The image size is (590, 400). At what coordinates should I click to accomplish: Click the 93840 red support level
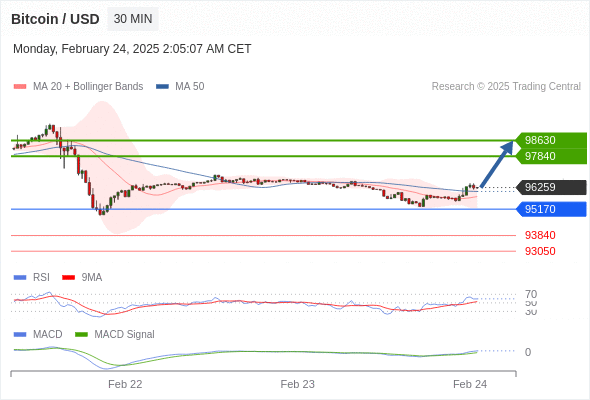[540, 236]
